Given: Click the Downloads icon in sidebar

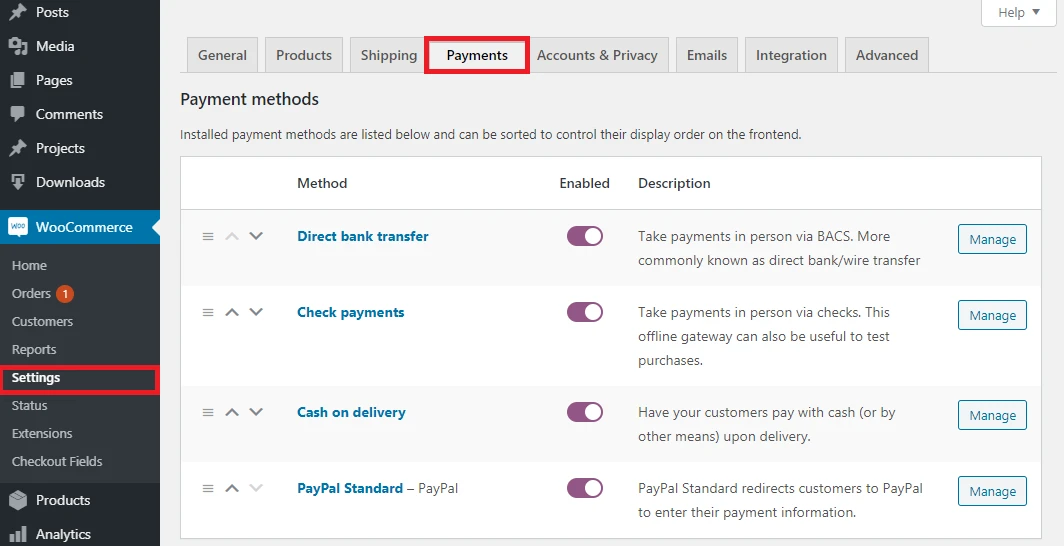Looking at the screenshot, I should click(17, 182).
